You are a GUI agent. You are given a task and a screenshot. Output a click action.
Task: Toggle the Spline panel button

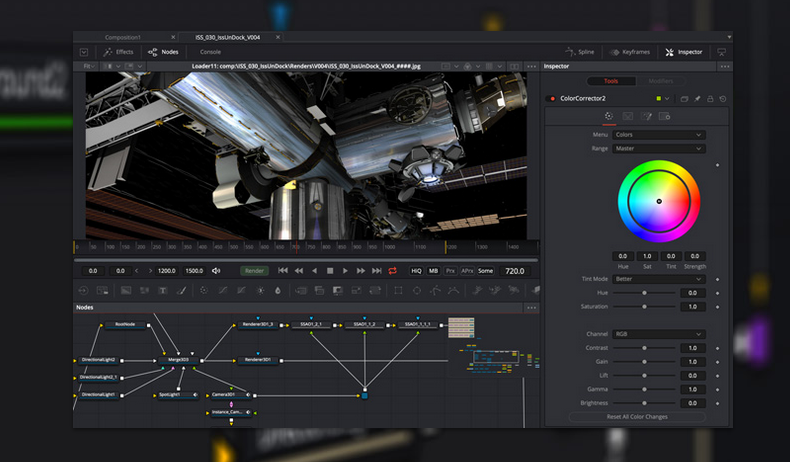click(580, 52)
